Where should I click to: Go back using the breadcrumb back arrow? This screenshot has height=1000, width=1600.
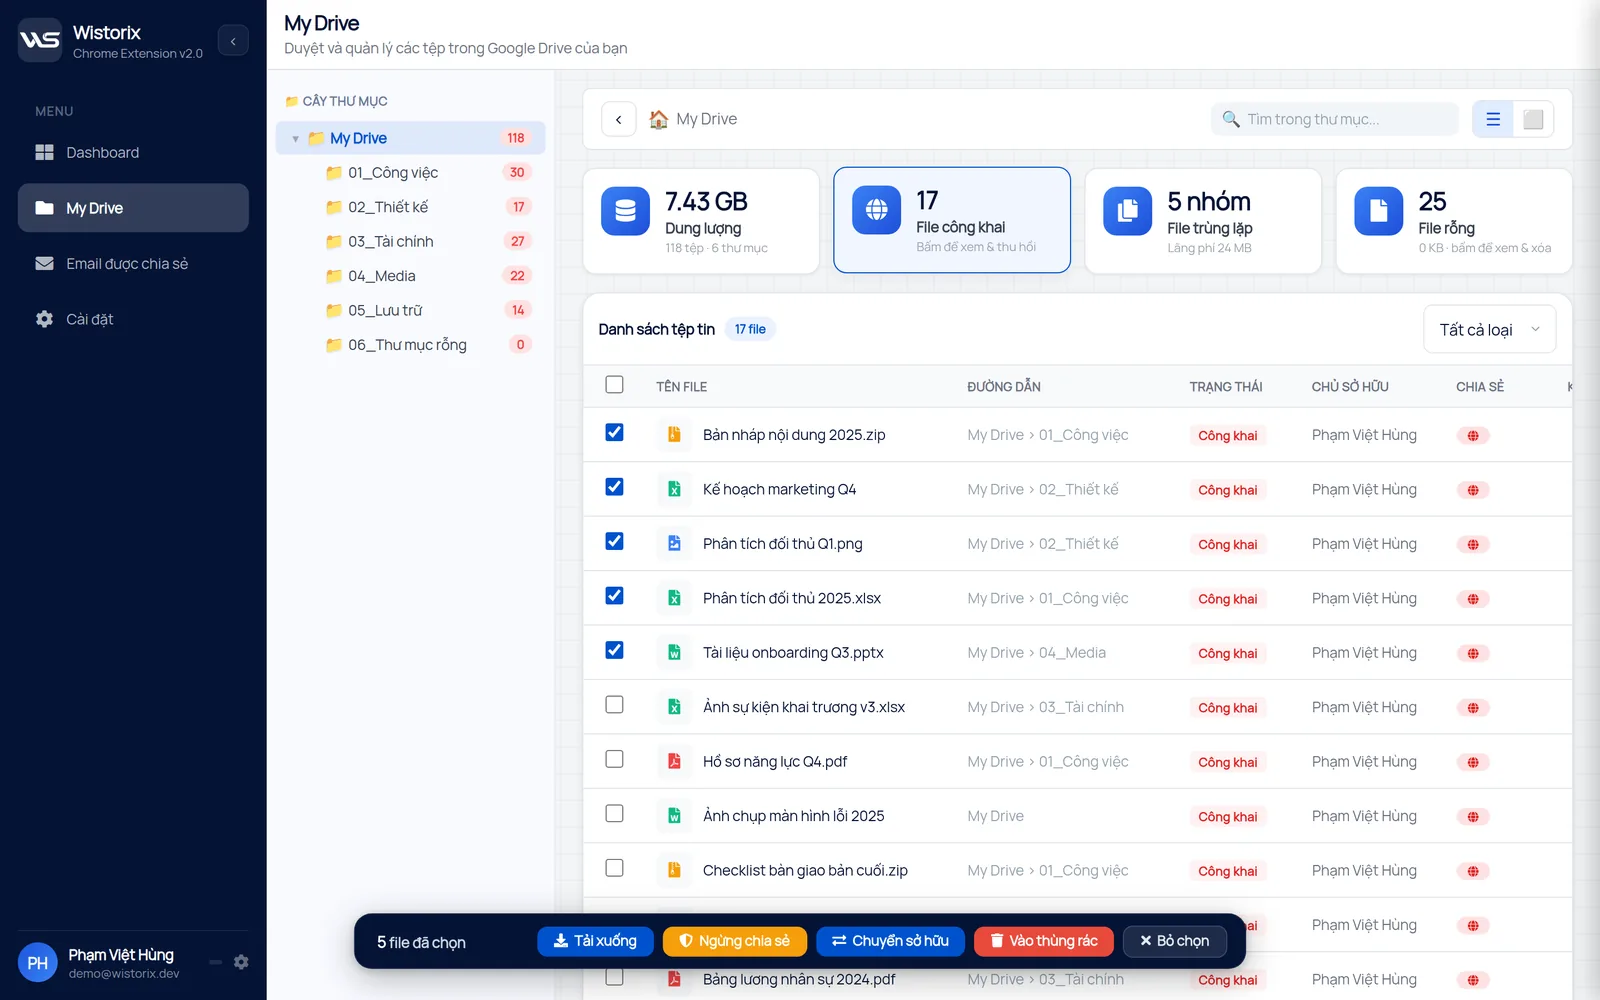[x=619, y=119]
